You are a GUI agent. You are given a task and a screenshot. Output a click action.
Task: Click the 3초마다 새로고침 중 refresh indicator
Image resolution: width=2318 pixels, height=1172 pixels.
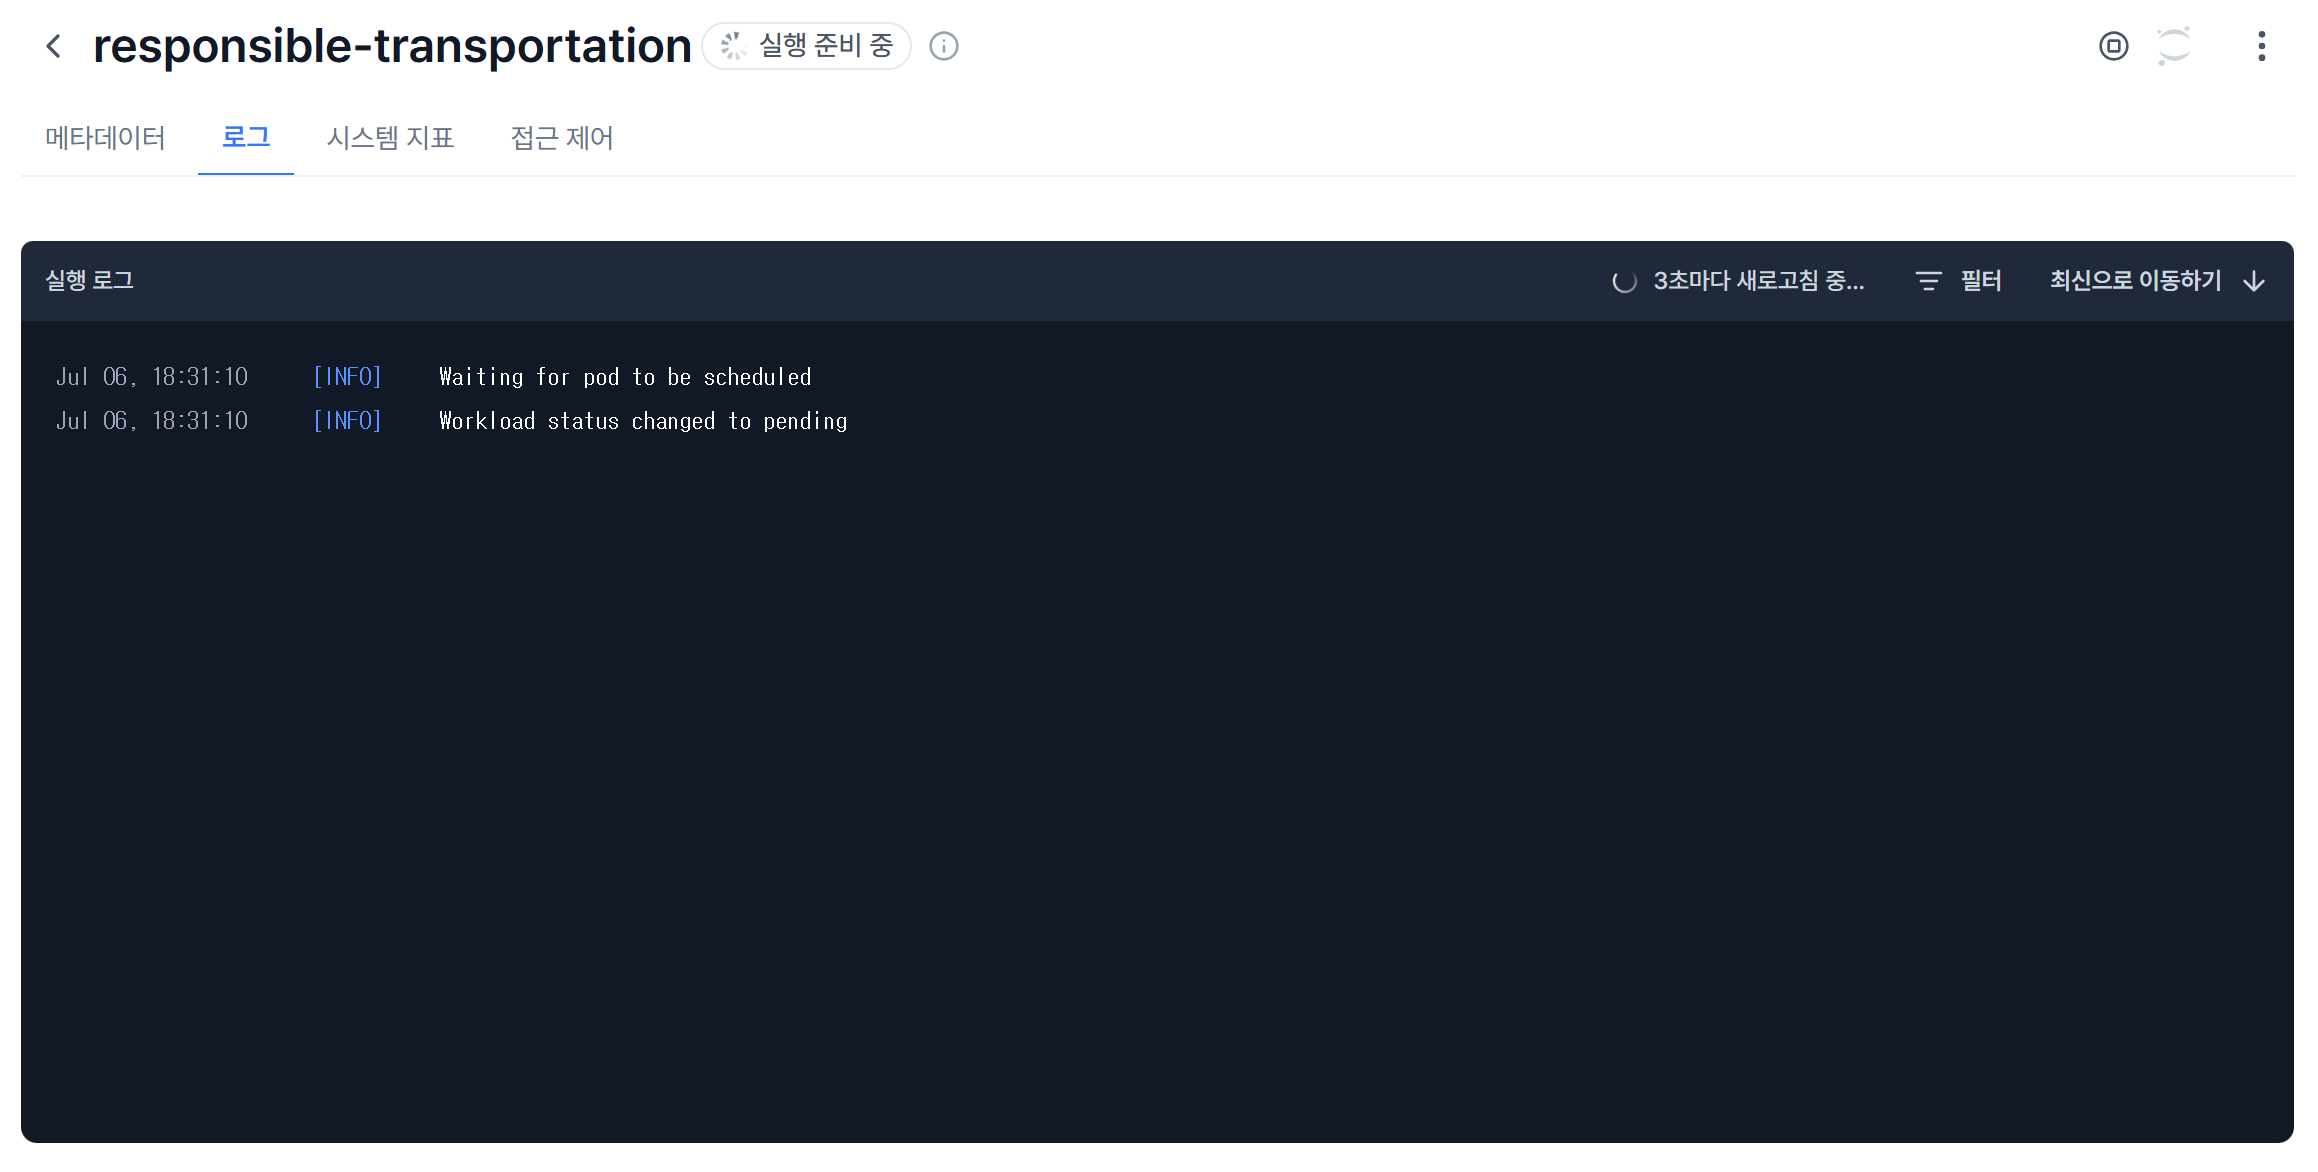(1739, 281)
